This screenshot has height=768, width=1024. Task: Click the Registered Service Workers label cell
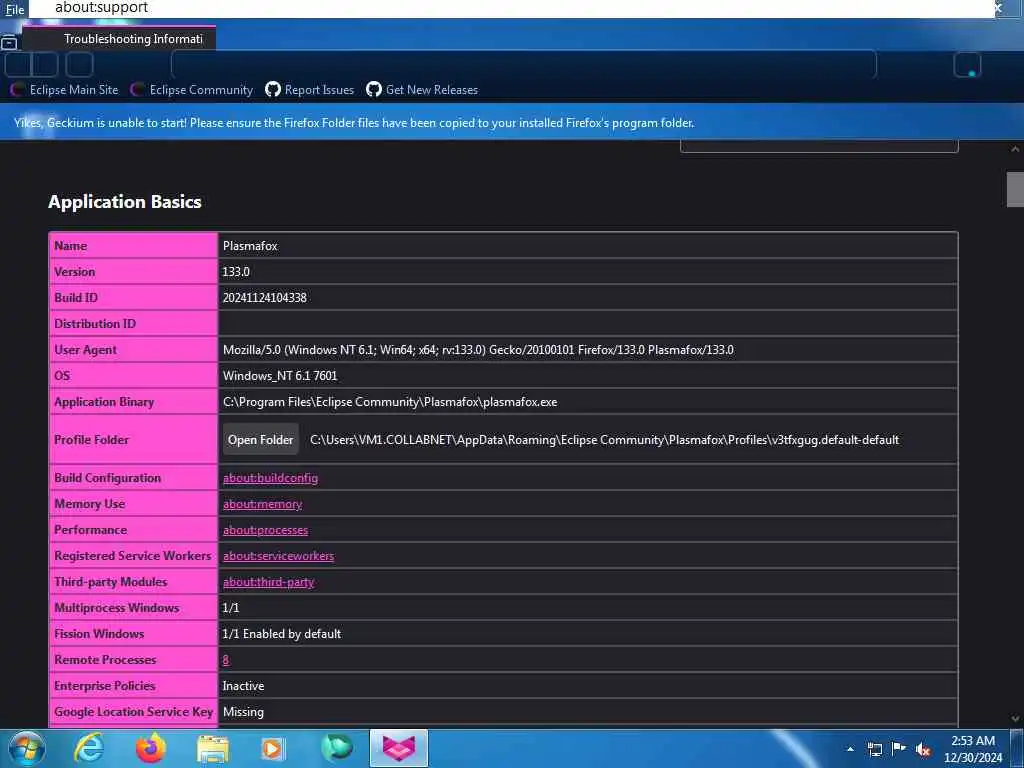click(x=133, y=556)
